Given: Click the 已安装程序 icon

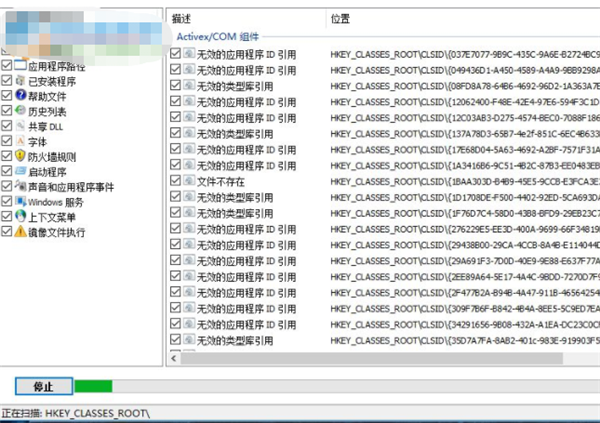Looking at the screenshot, I should [20, 80].
